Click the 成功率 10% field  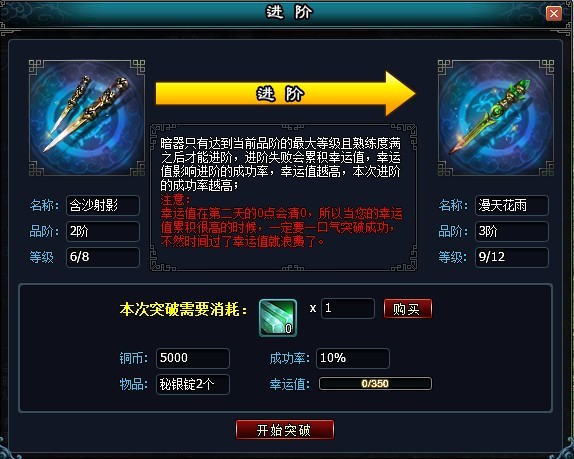[x=353, y=358]
